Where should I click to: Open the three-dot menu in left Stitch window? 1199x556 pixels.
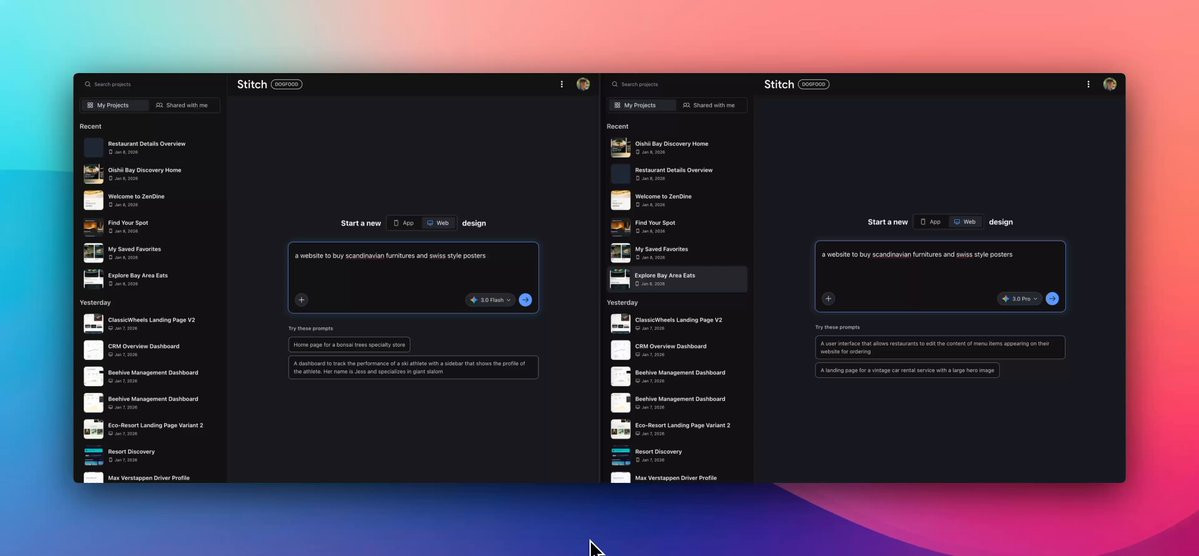coord(562,84)
